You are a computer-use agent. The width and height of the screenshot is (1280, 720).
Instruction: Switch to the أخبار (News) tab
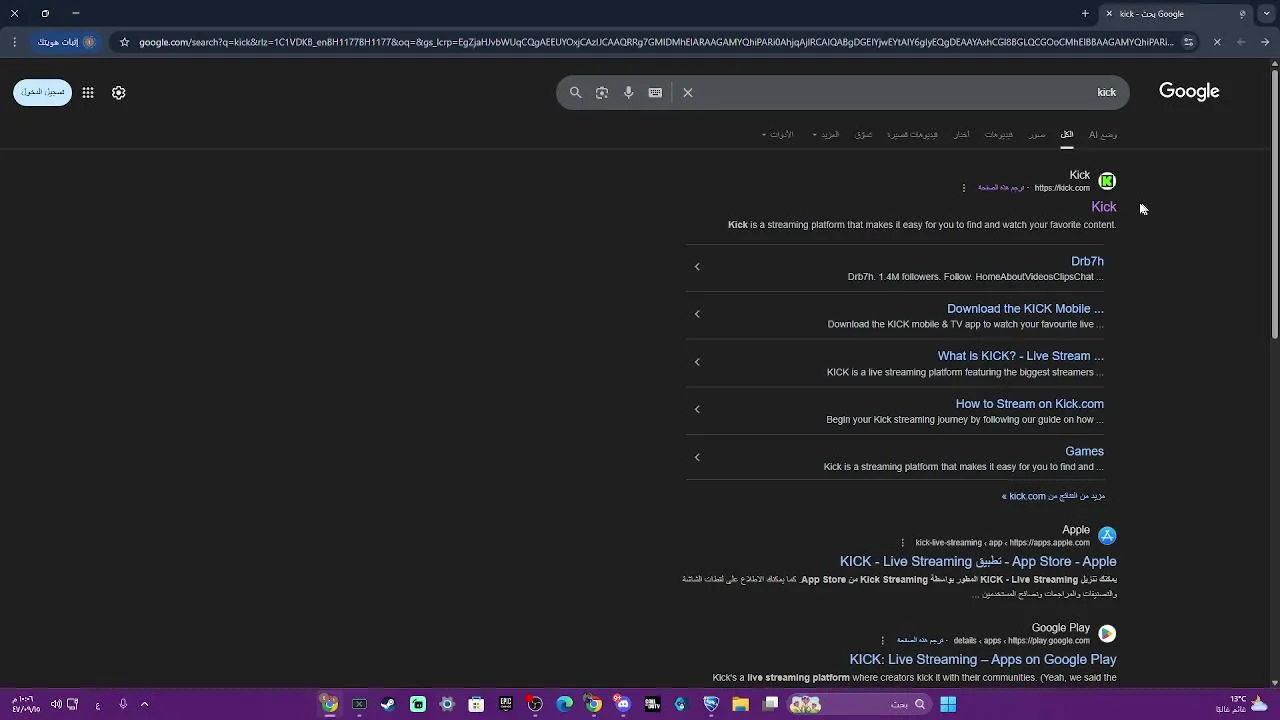(961, 134)
